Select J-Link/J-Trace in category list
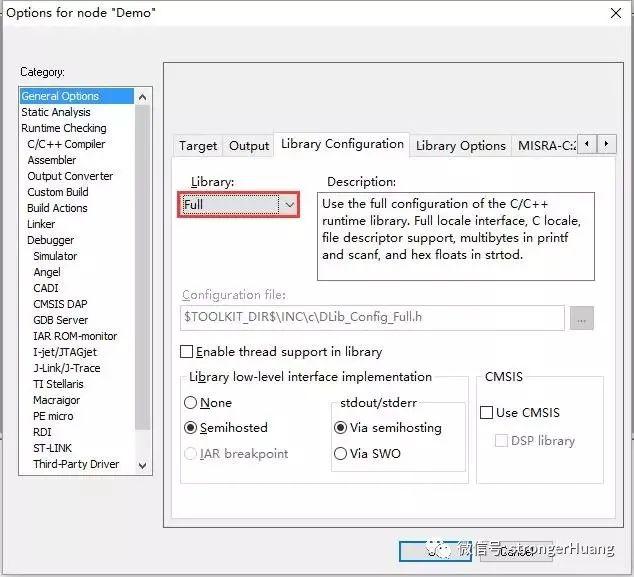 click(x=77, y=368)
